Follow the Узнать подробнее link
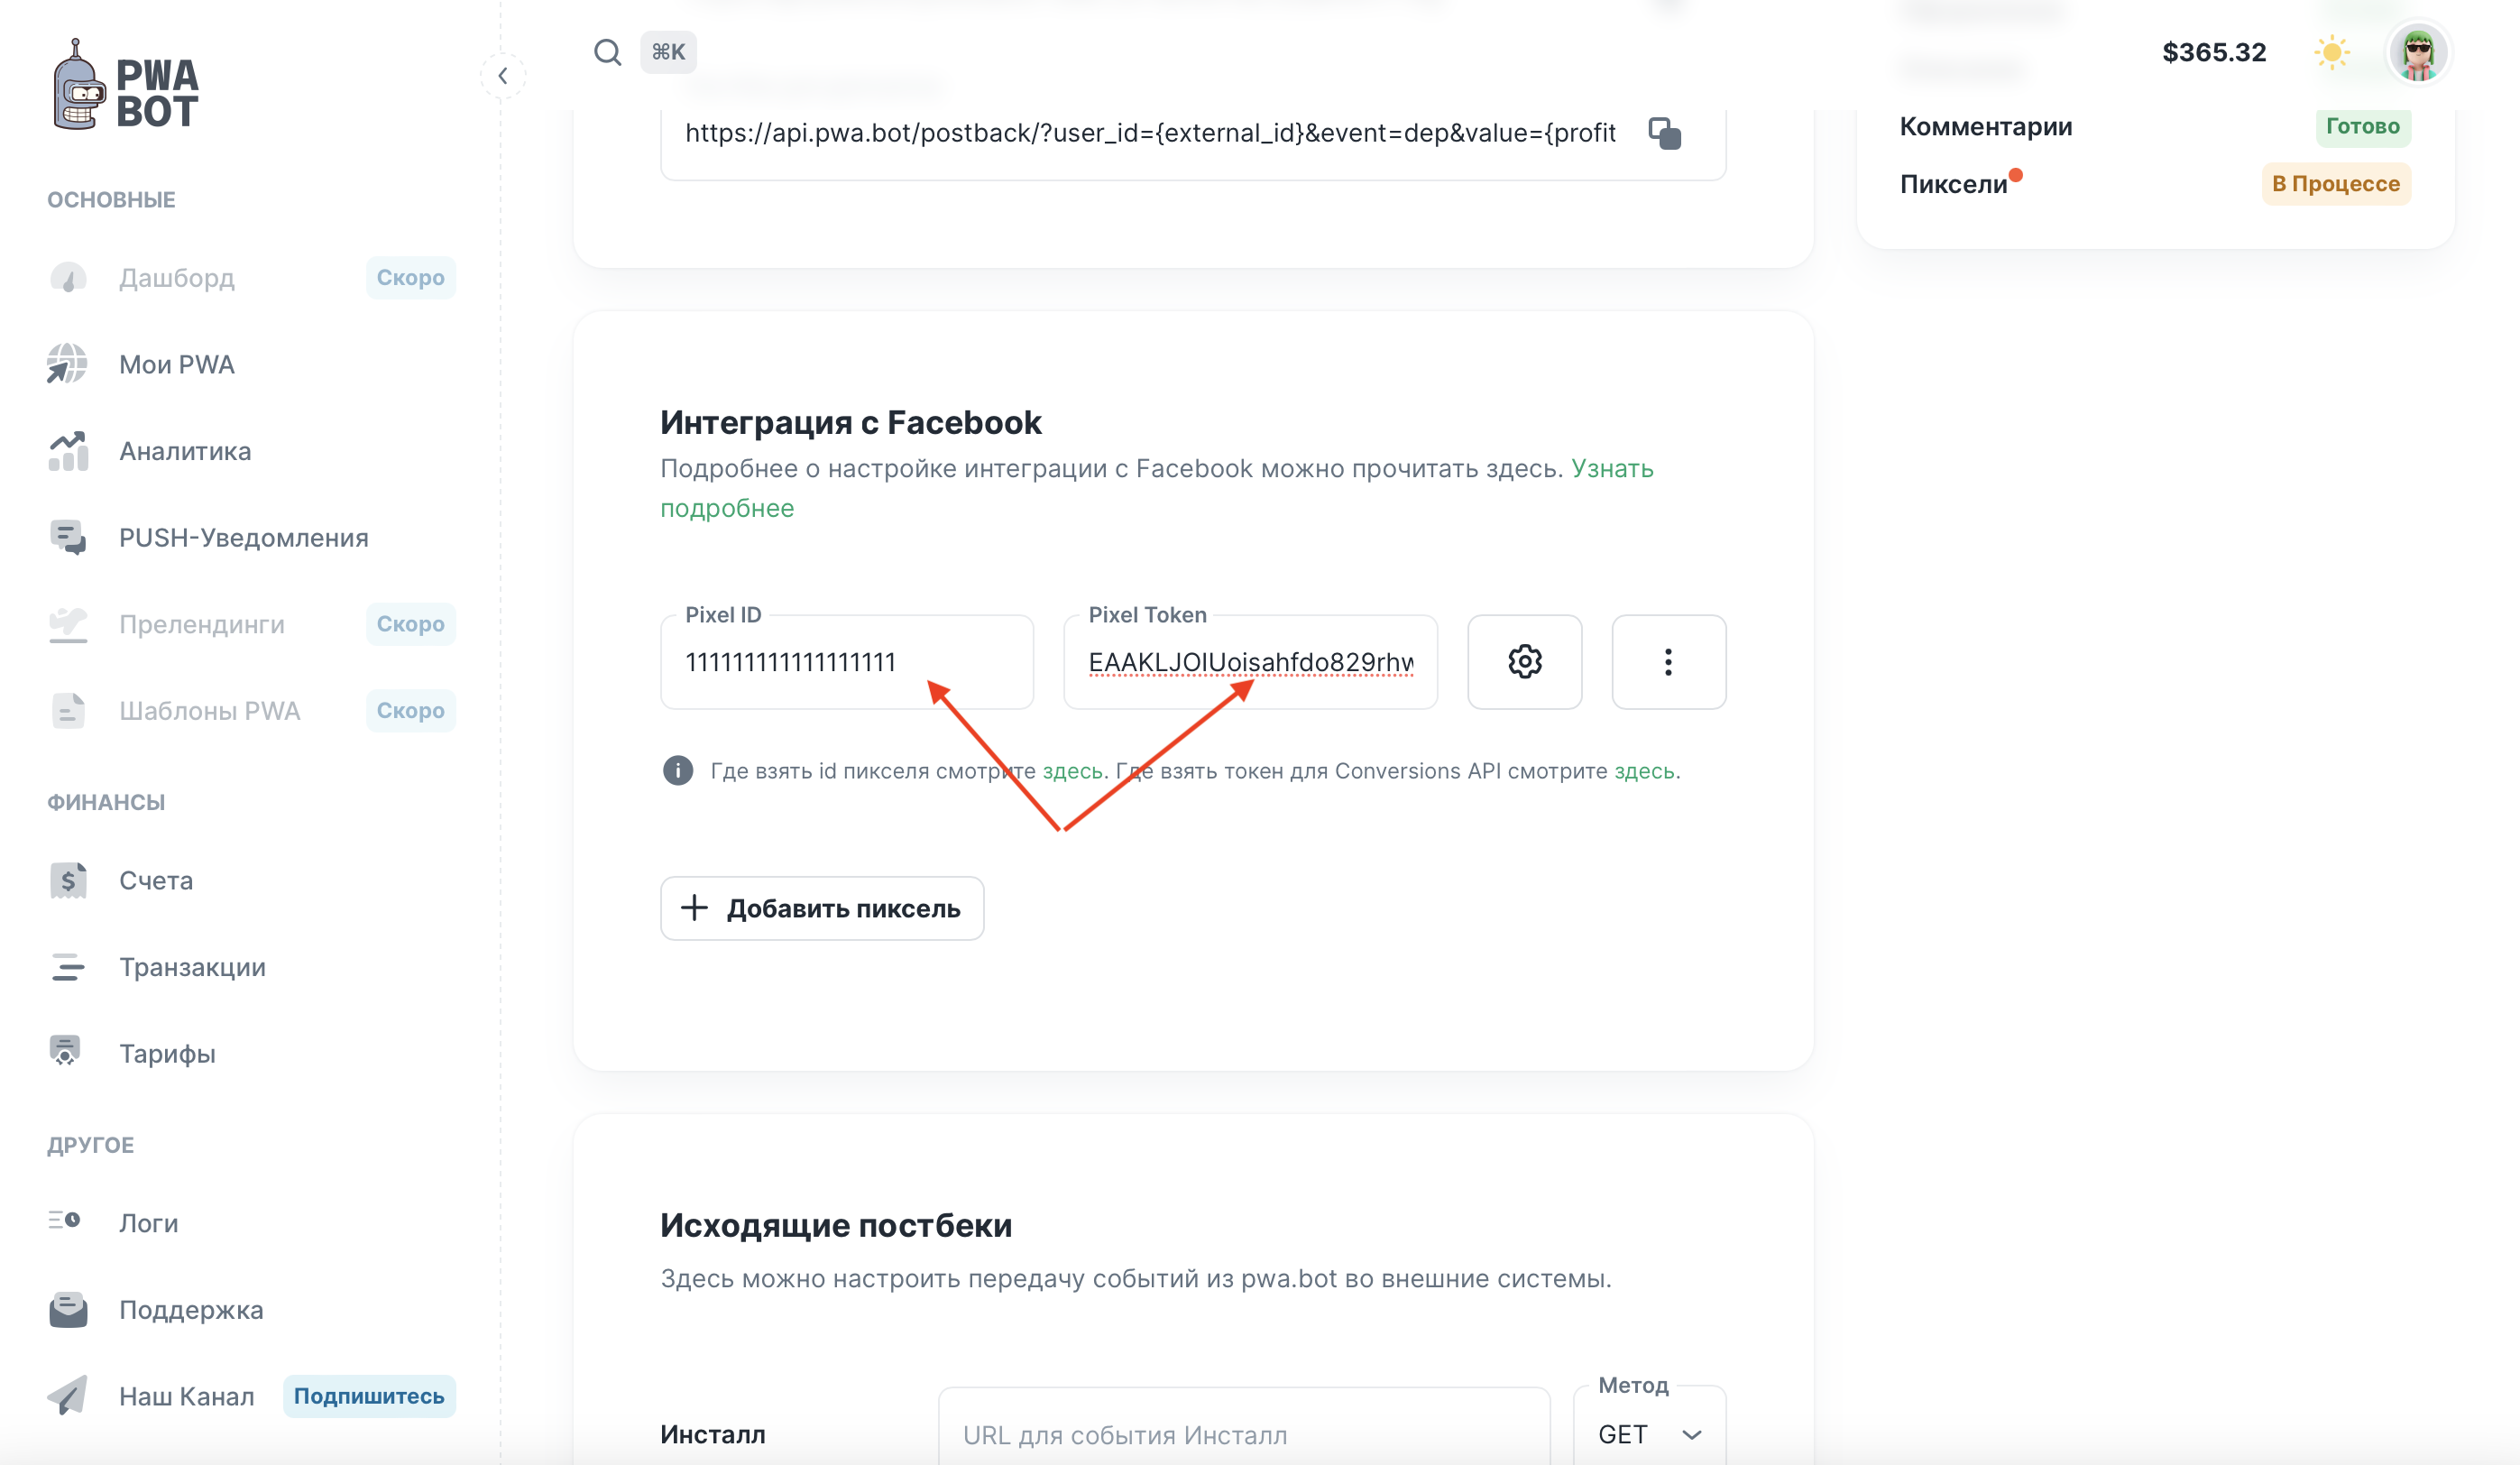 coord(1612,469)
